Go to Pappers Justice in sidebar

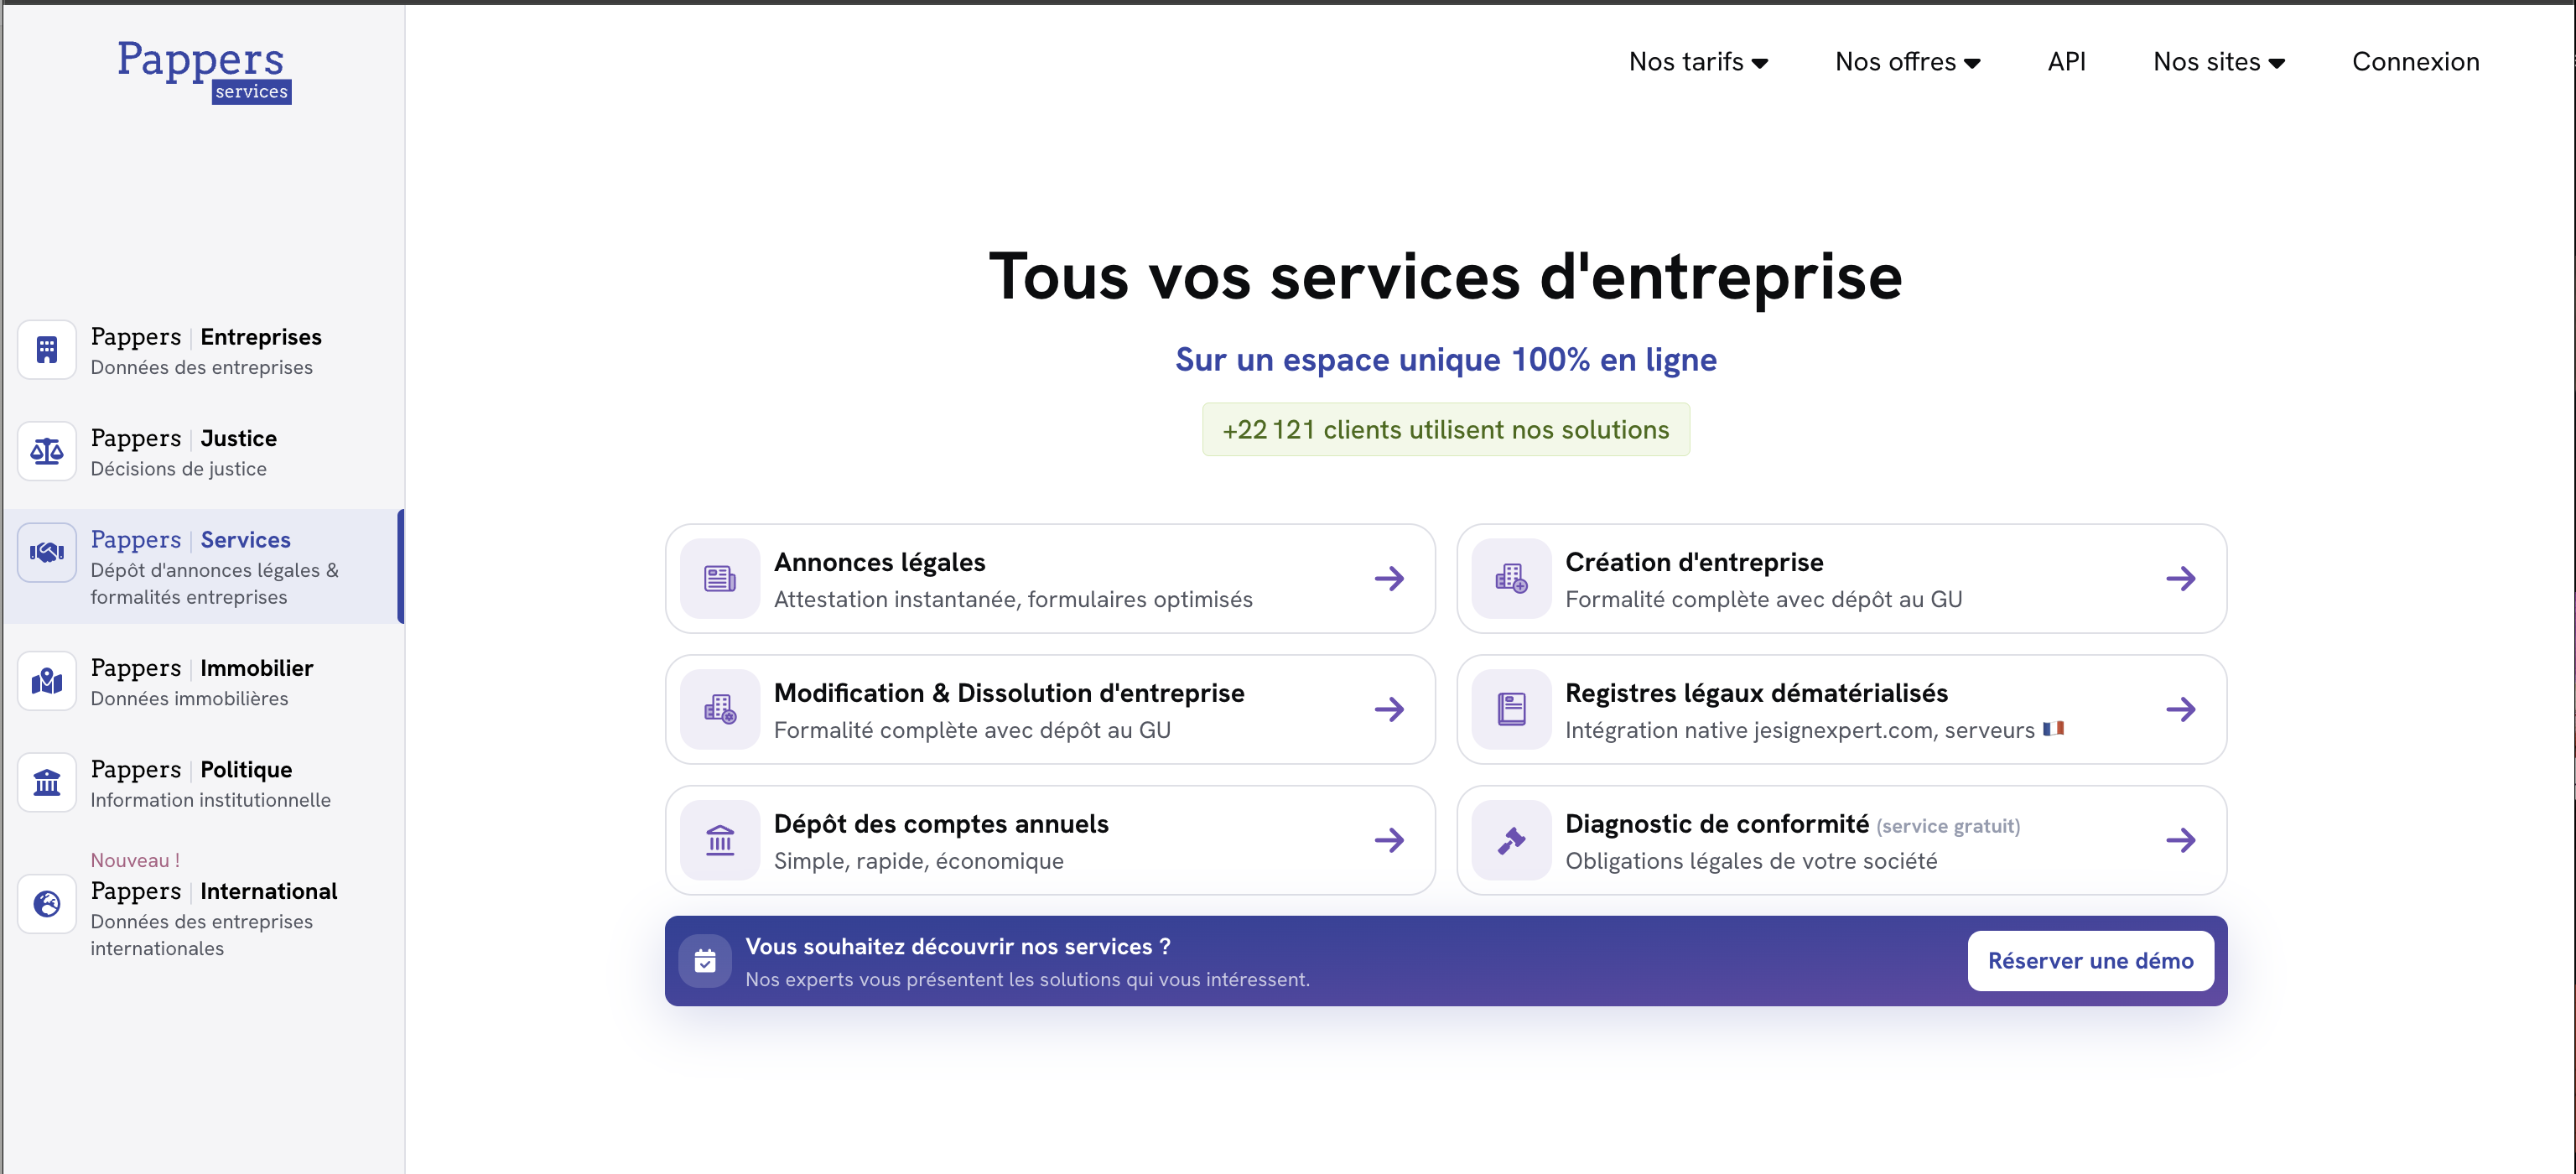point(204,452)
